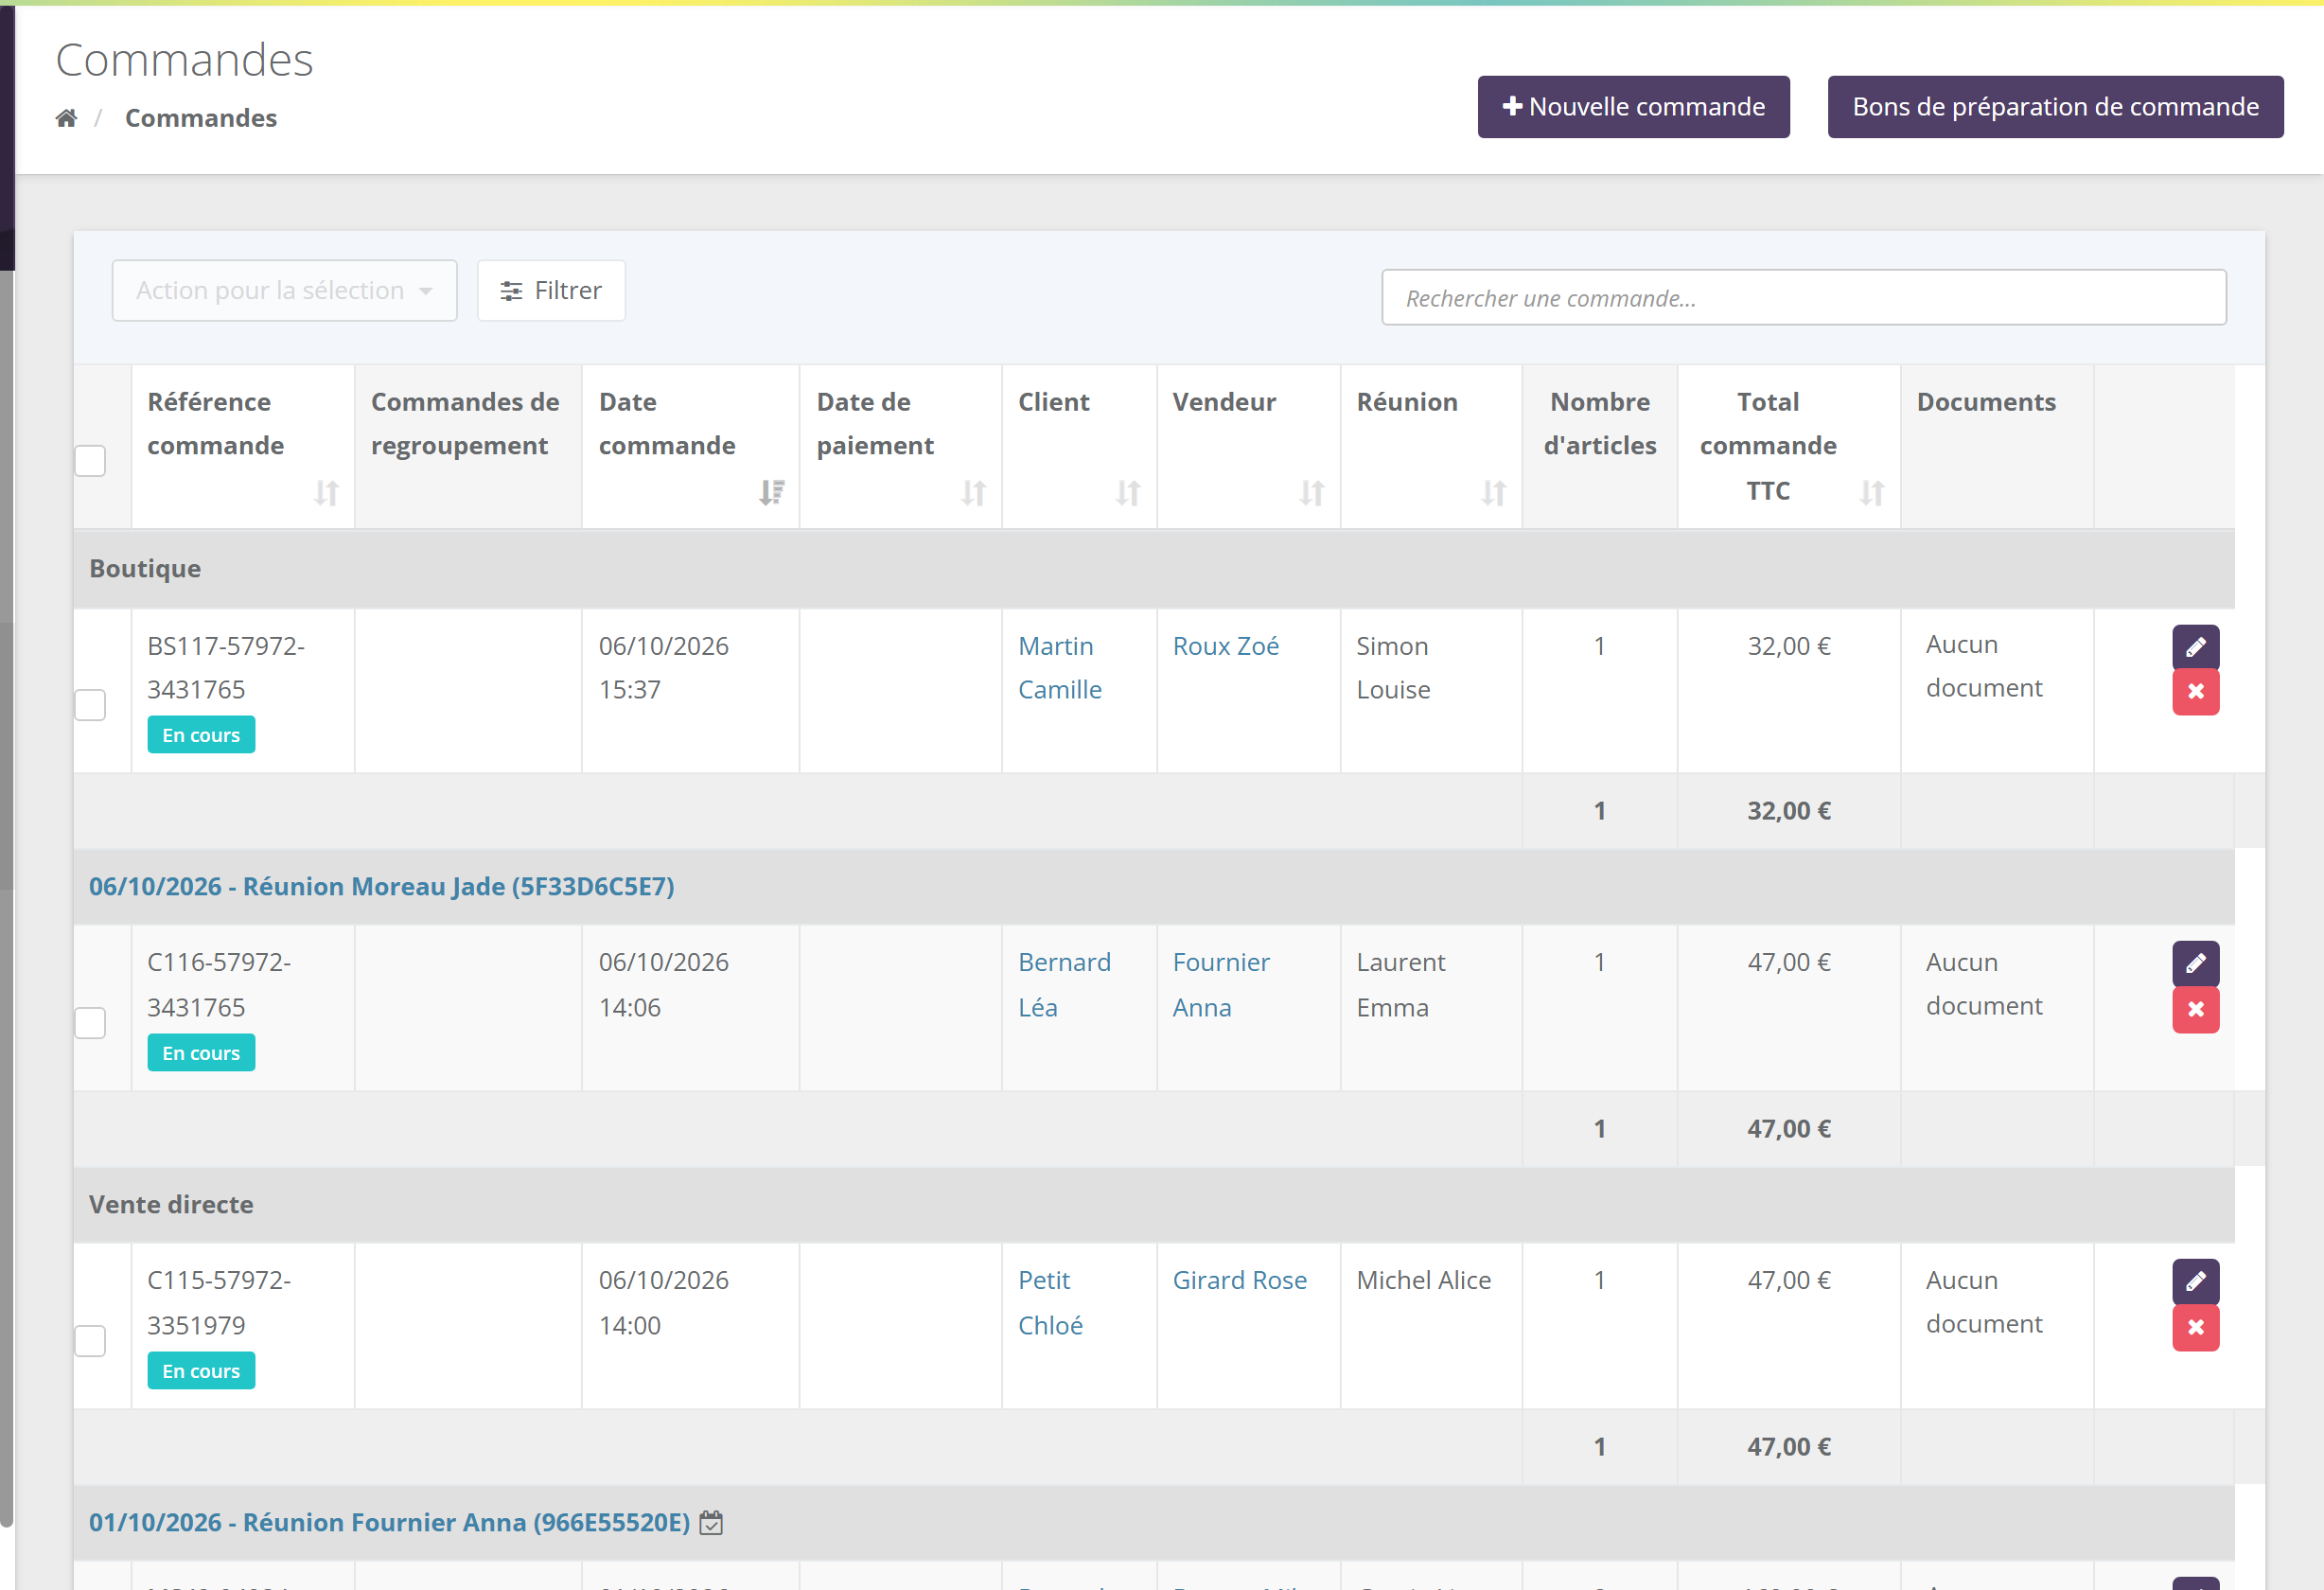Sort by Client column arrows

pyautogui.click(x=1128, y=493)
